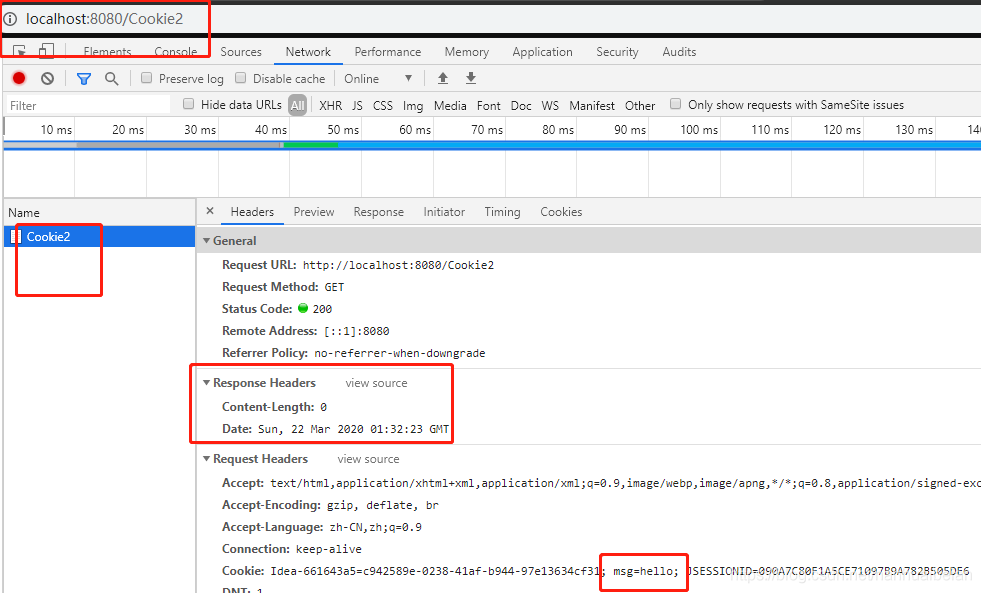Viewport: 981px width, 593px height.
Task: Enable Disable cache checkbox
Action: [240, 78]
